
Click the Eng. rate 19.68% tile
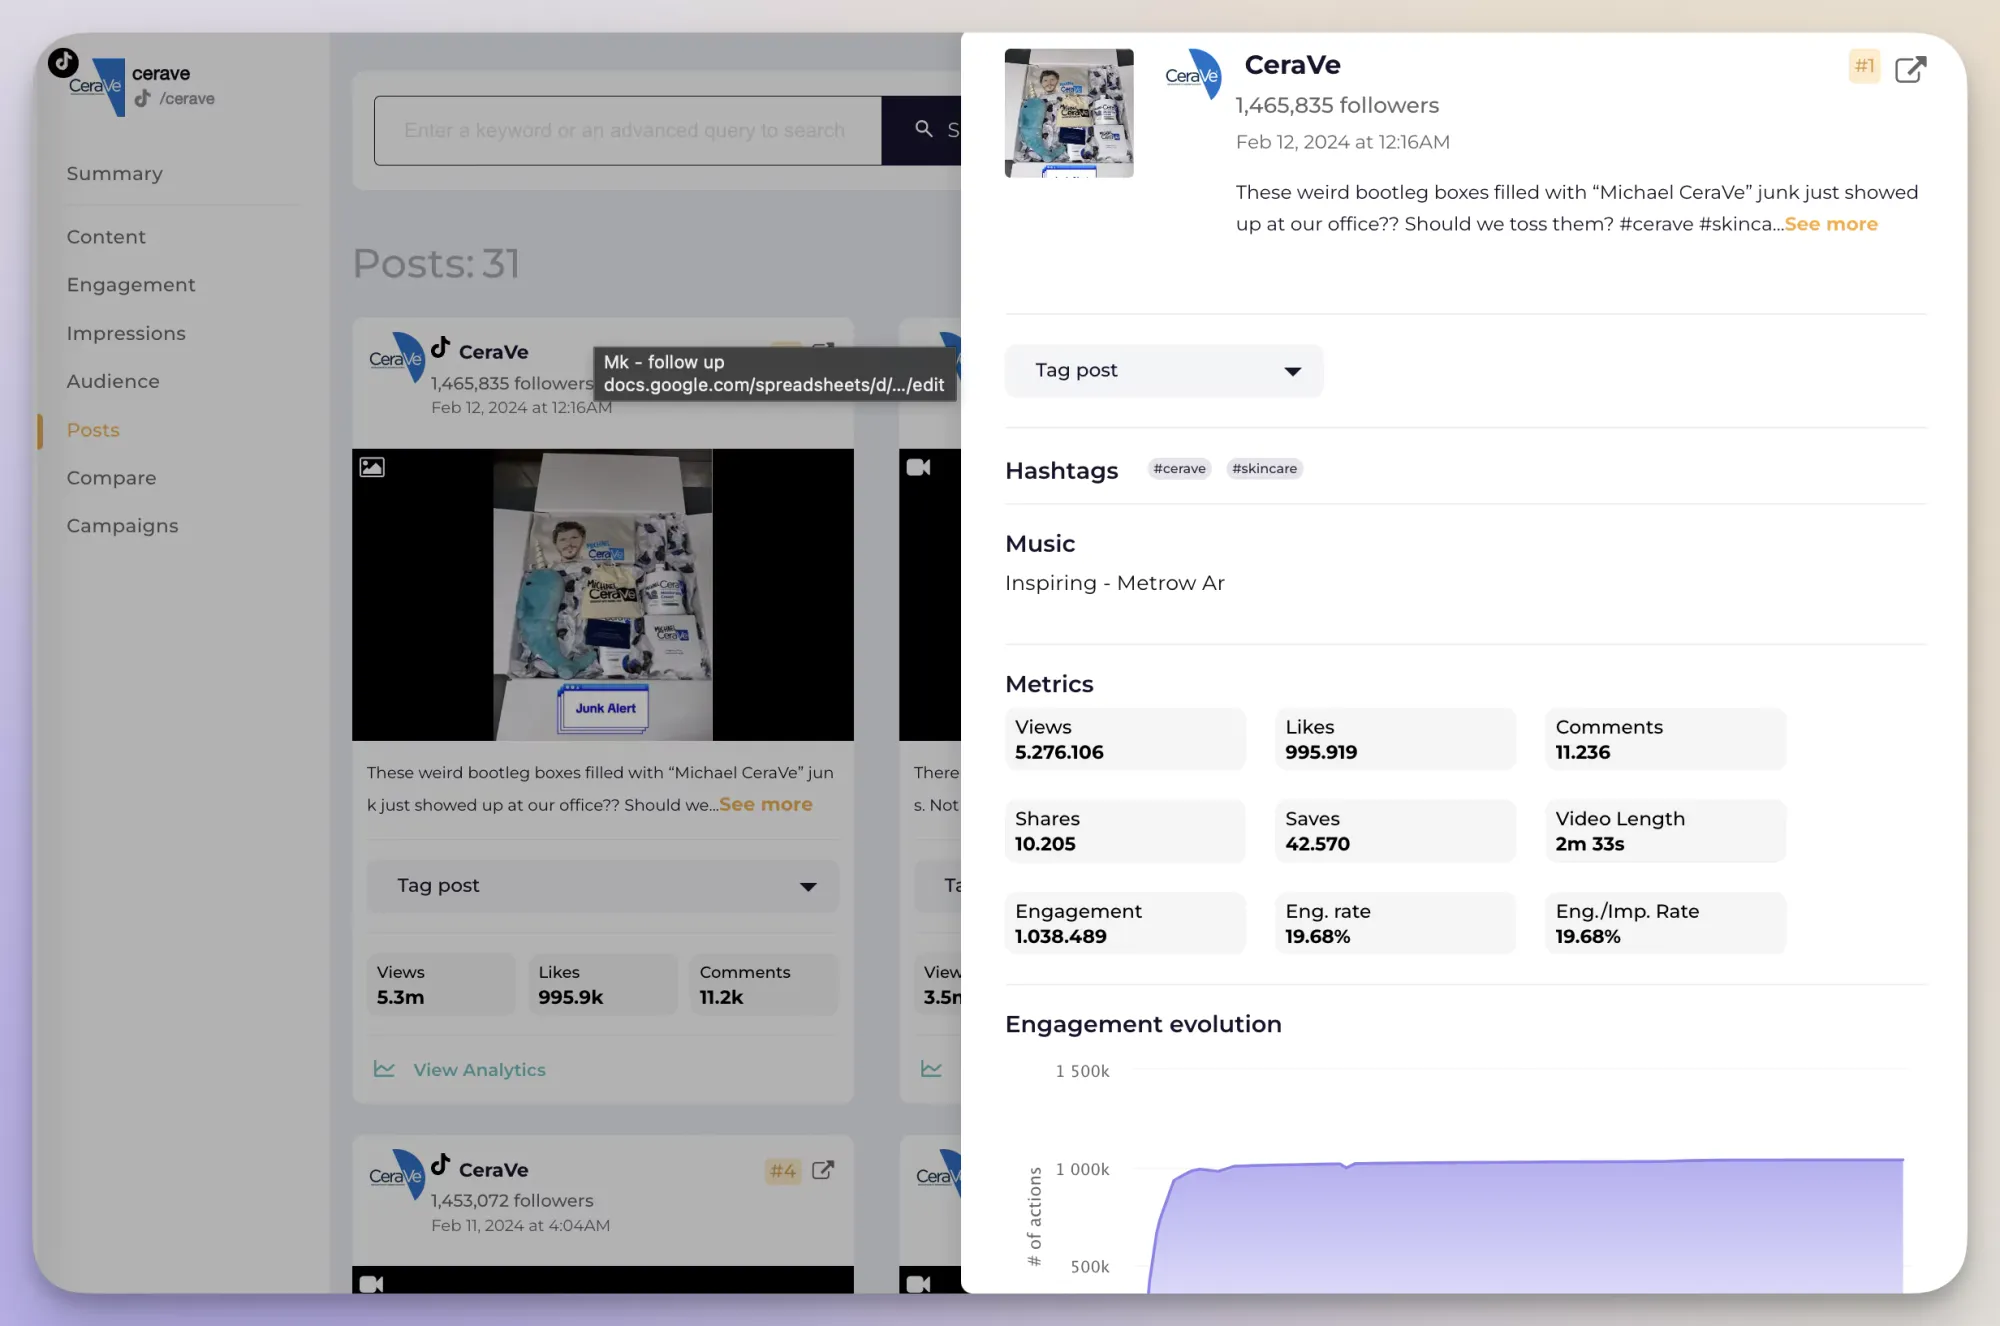pos(1395,923)
